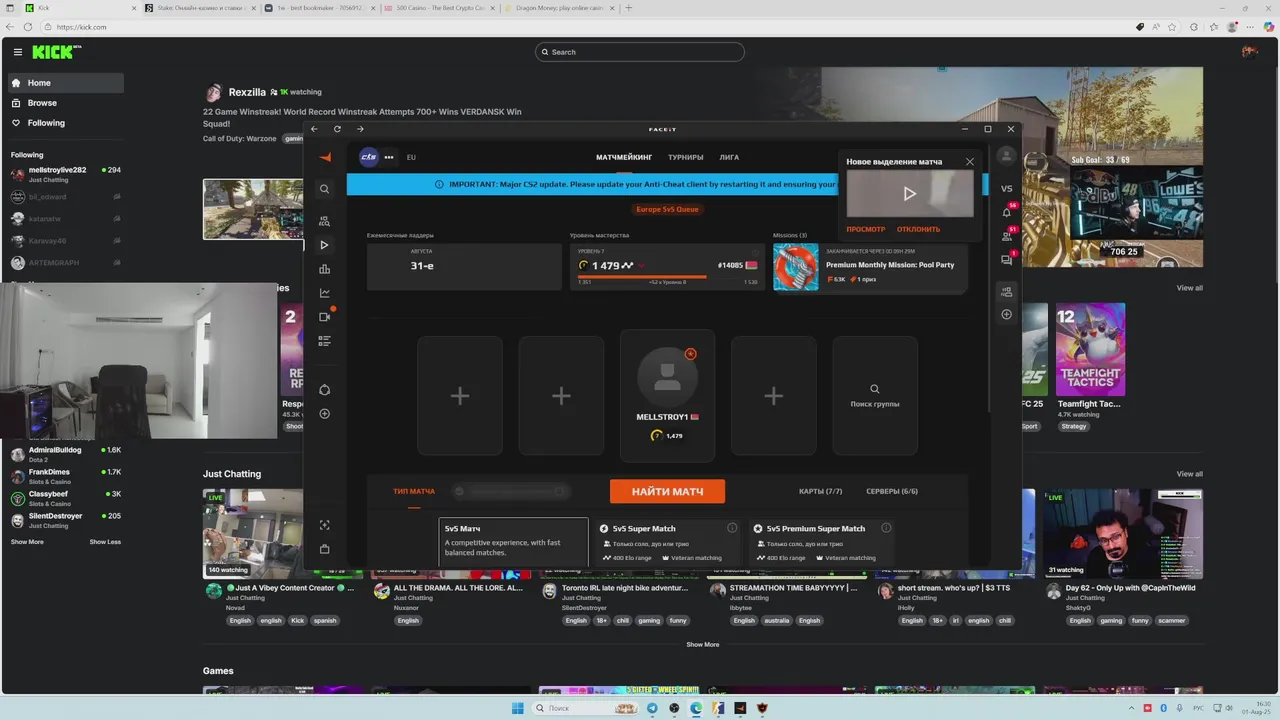The height and width of the screenshot is (720, 1280).
Task: Open FACEIT video camera sidebar icon
Action: point(324,317)
